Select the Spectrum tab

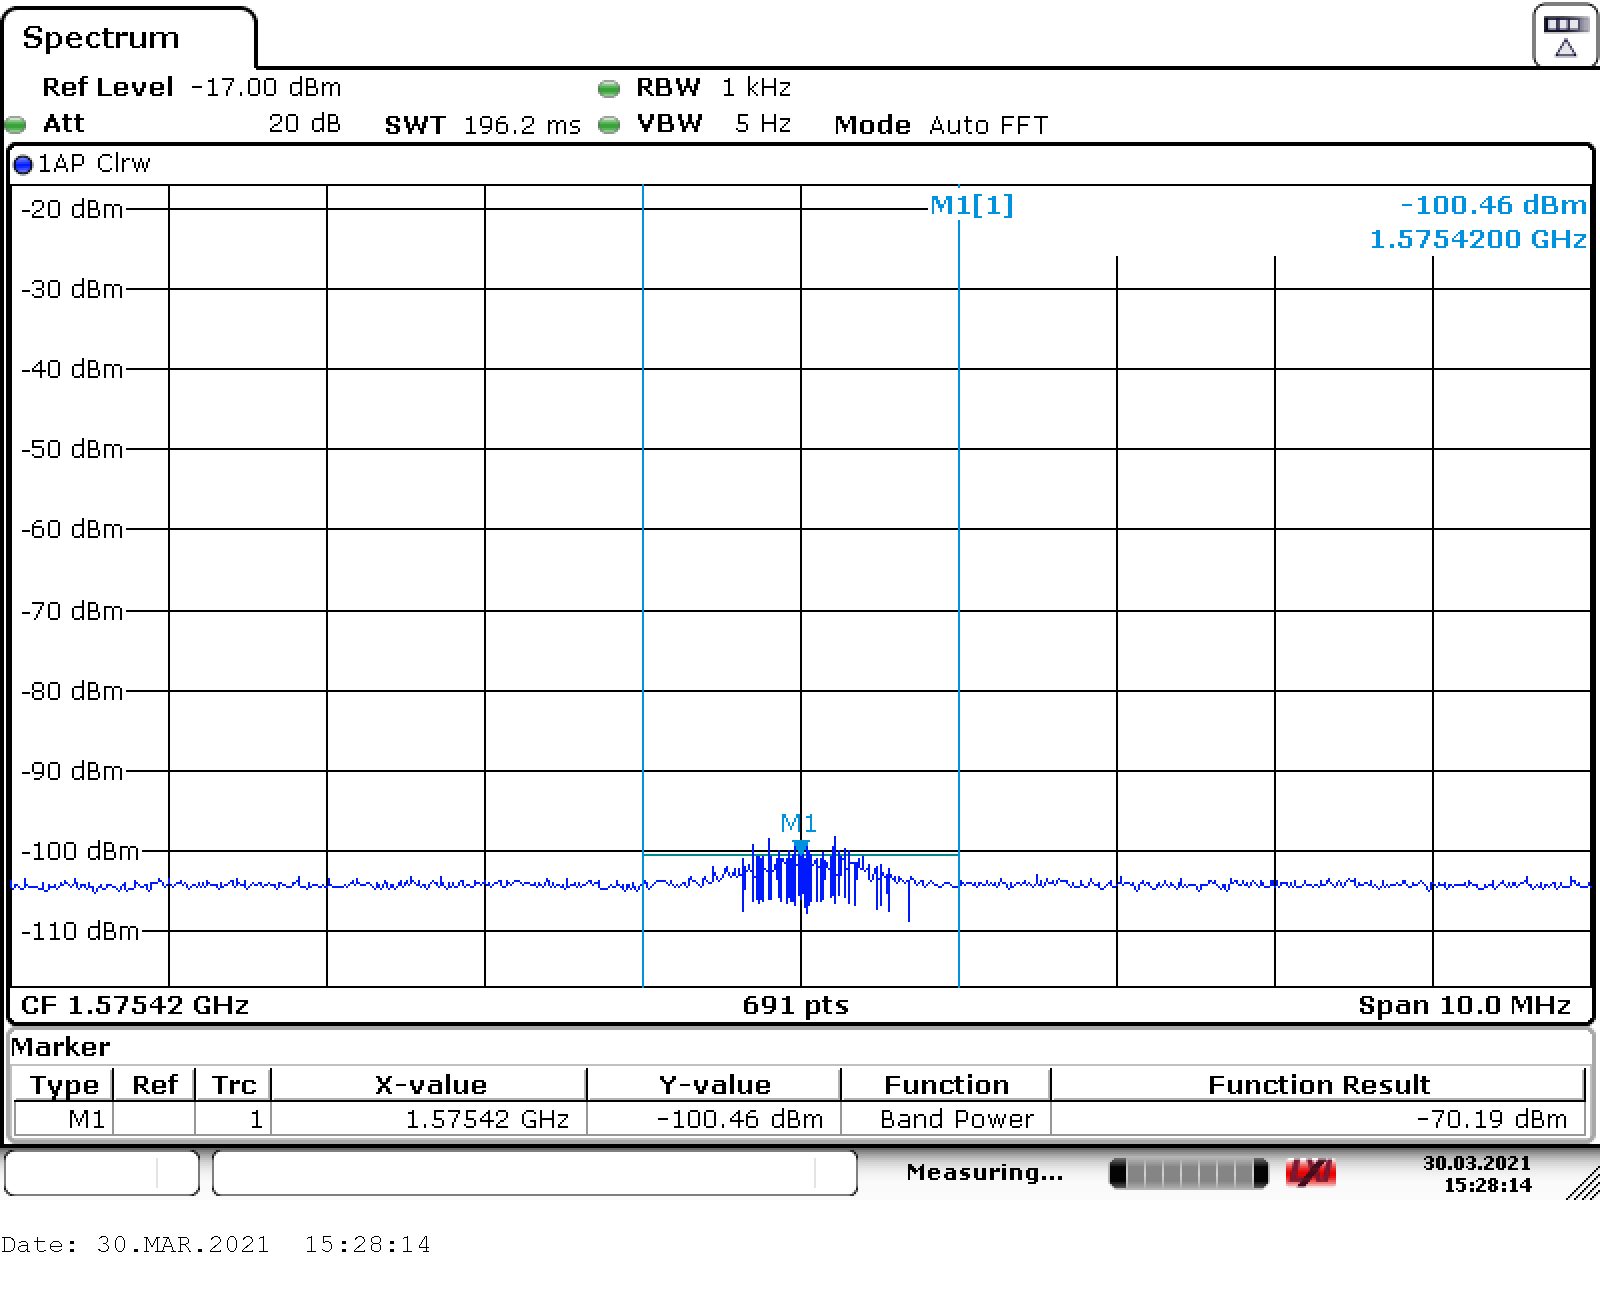pos(101,38)
